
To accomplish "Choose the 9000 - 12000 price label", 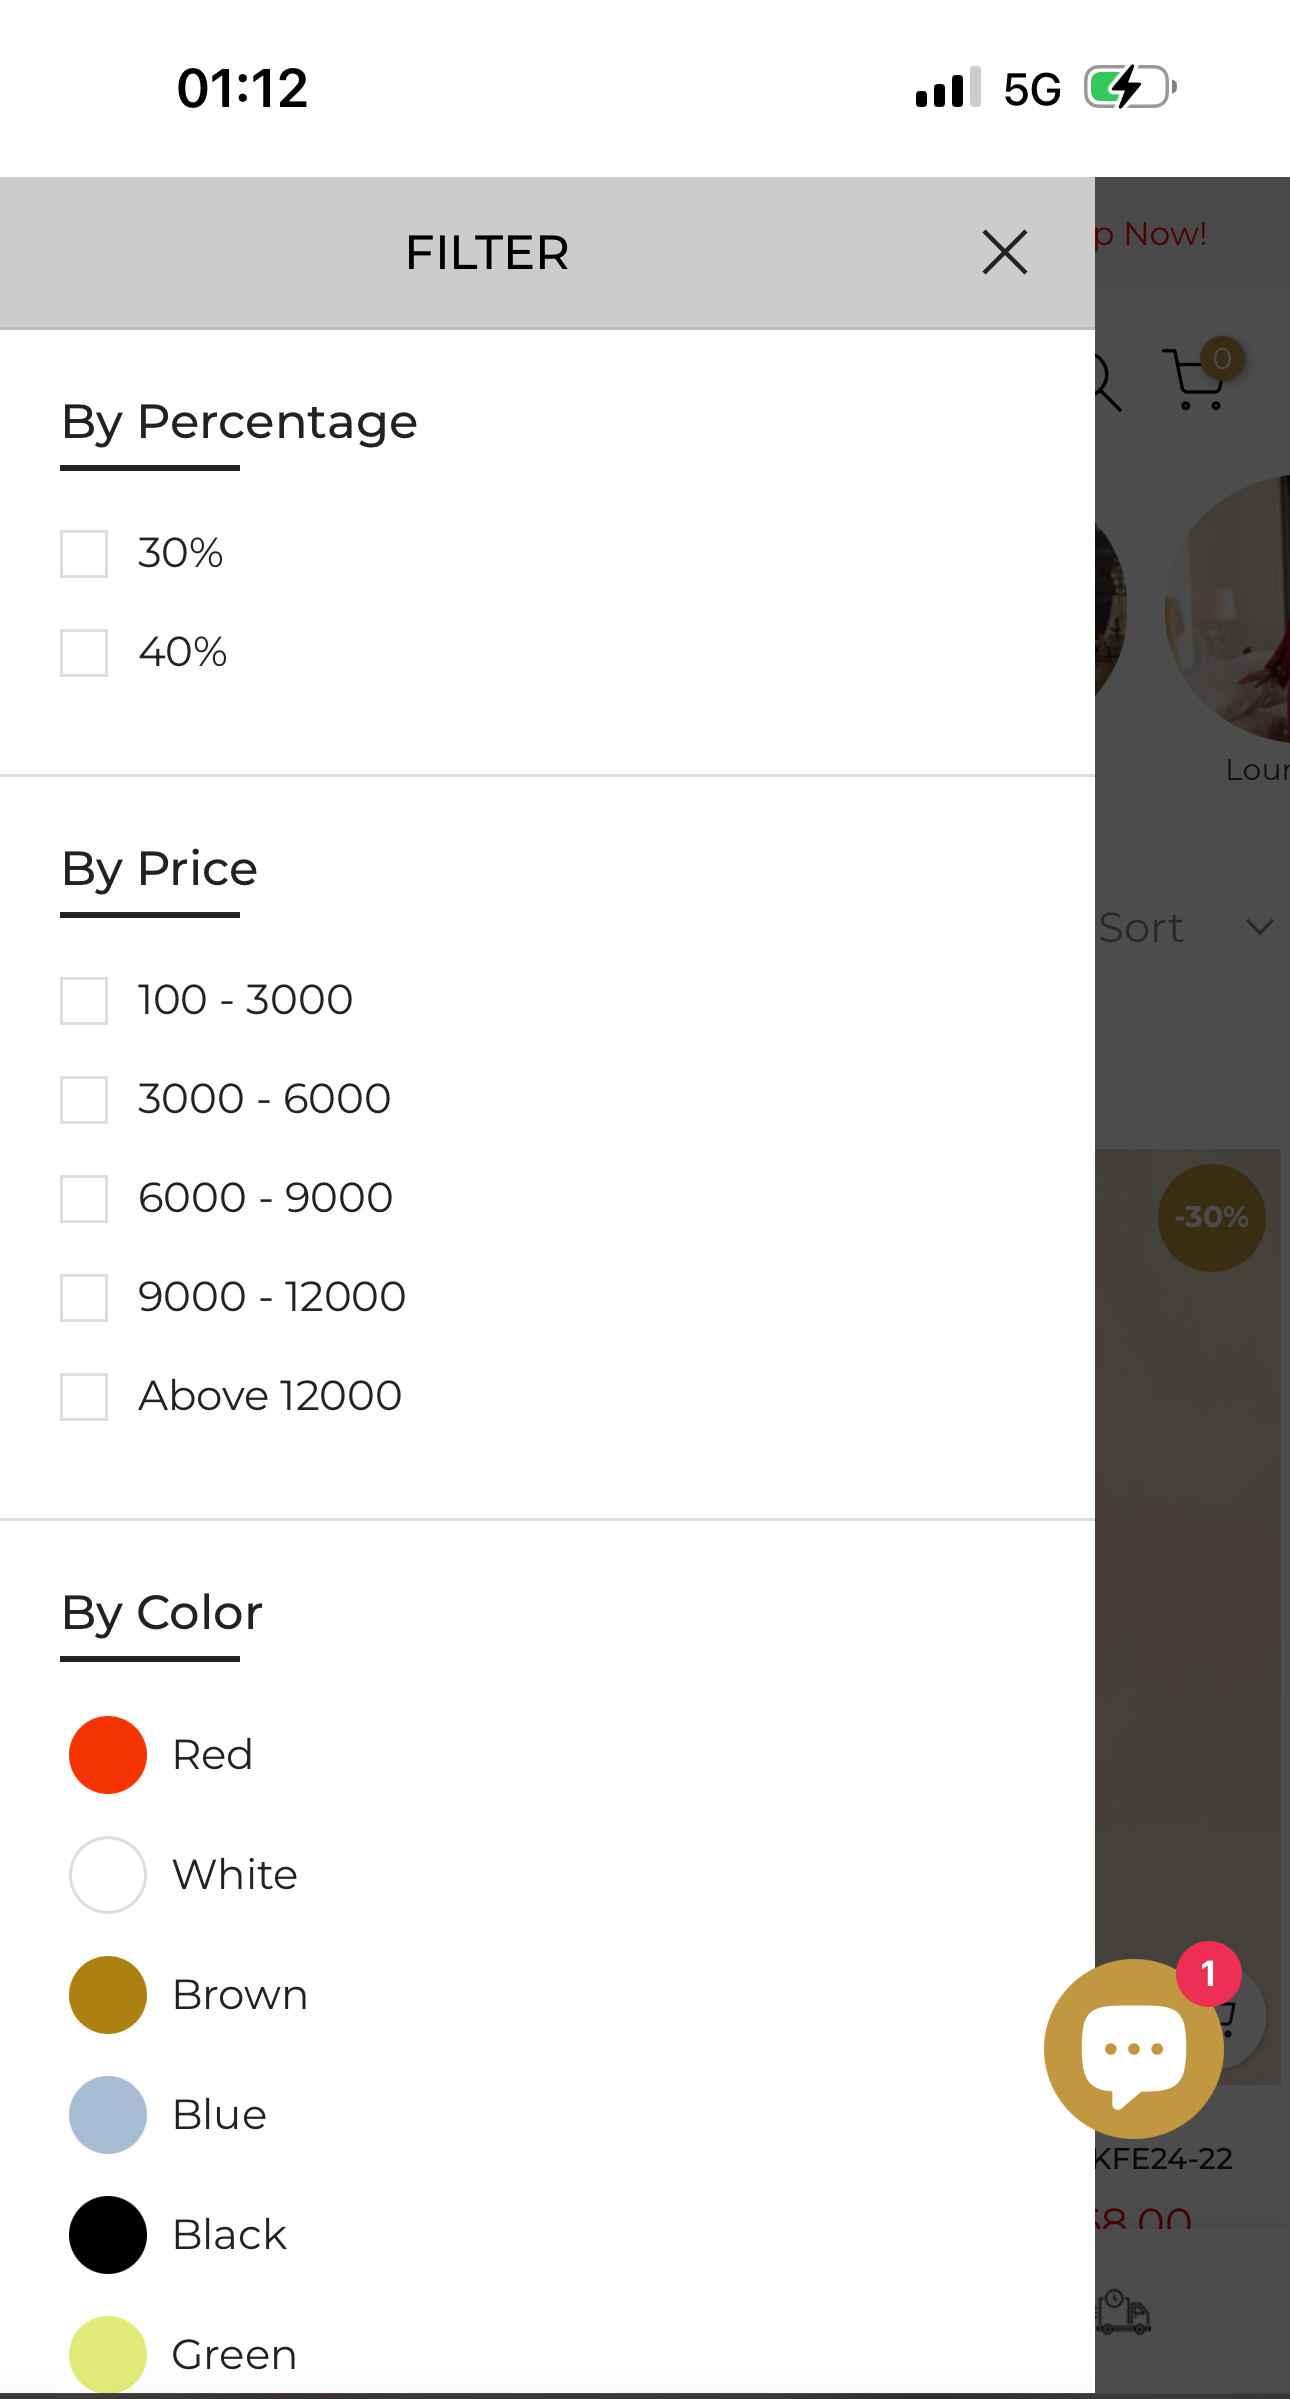I will 272,1297.
